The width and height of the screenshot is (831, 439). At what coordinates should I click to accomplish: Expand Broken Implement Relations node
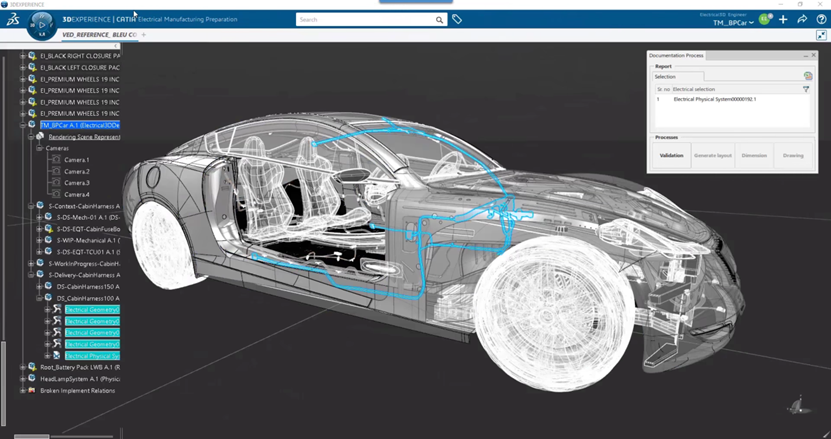pyautogui.click(x=23, y=391)
